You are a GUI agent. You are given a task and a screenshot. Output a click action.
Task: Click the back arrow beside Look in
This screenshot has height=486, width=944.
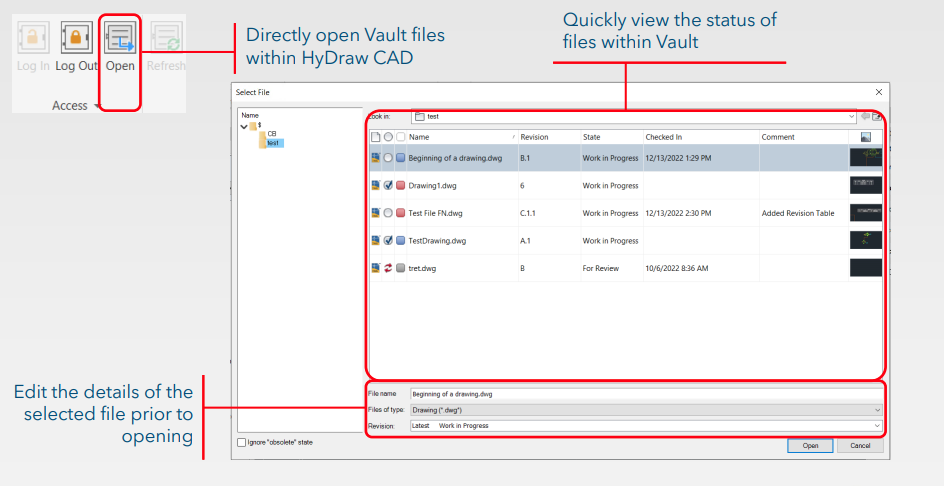tap(866, 116)
